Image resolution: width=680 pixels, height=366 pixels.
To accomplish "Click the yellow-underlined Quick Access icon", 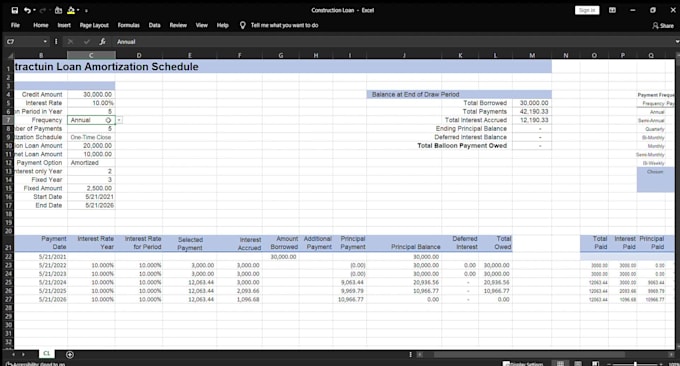I will tap(71, 10).
